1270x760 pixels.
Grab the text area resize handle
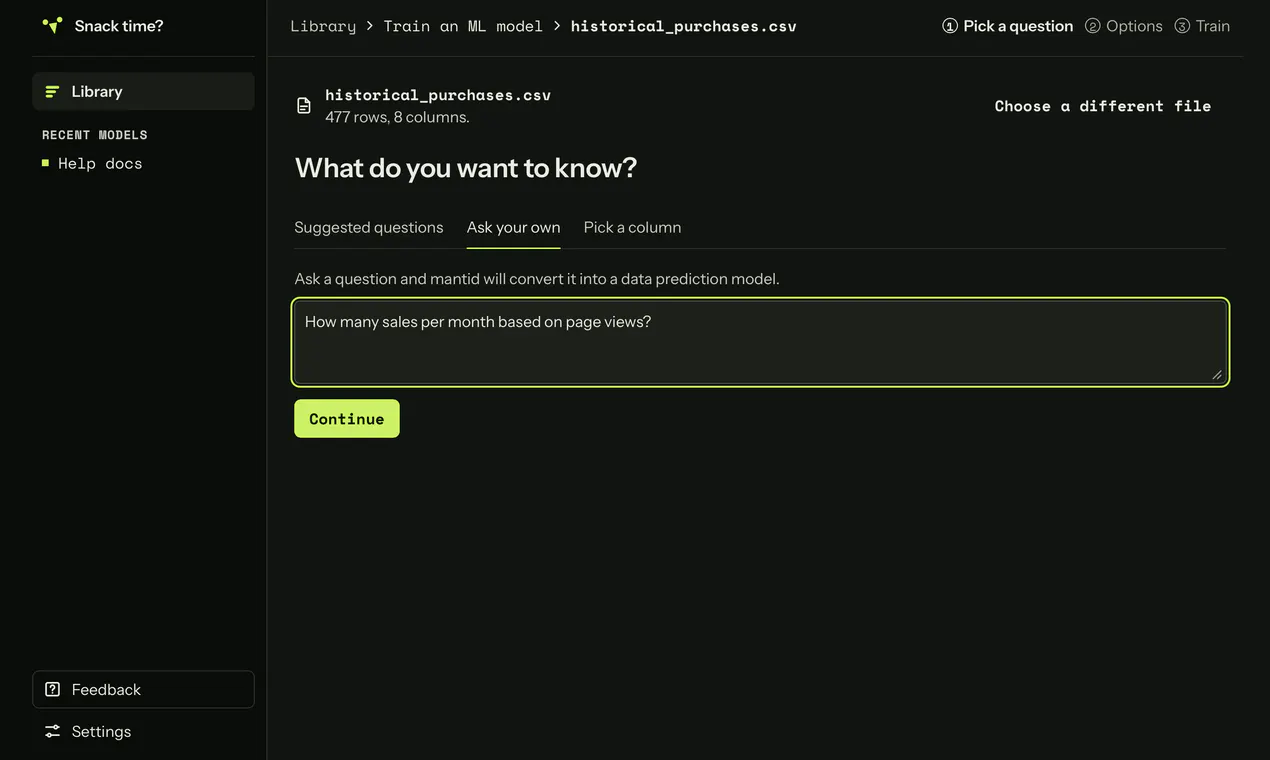(1217, 374)
